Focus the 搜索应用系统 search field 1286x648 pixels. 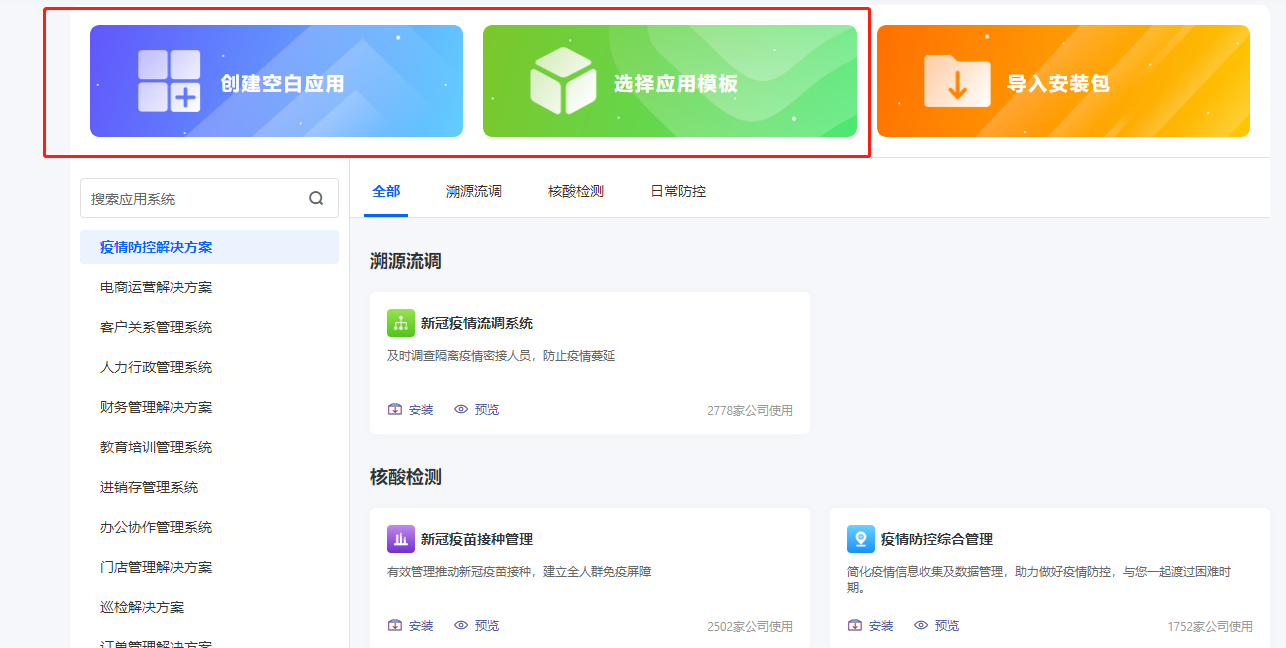(195, 198)
